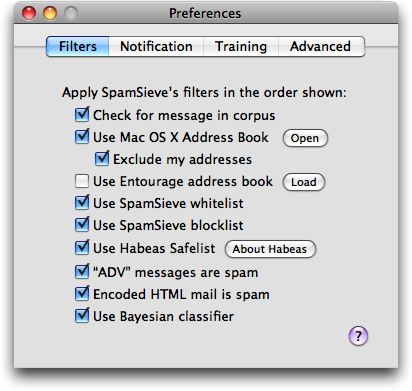
Task: Toggle Use SpamSieve whitelist checkbox
Action: tap(82, 203)
